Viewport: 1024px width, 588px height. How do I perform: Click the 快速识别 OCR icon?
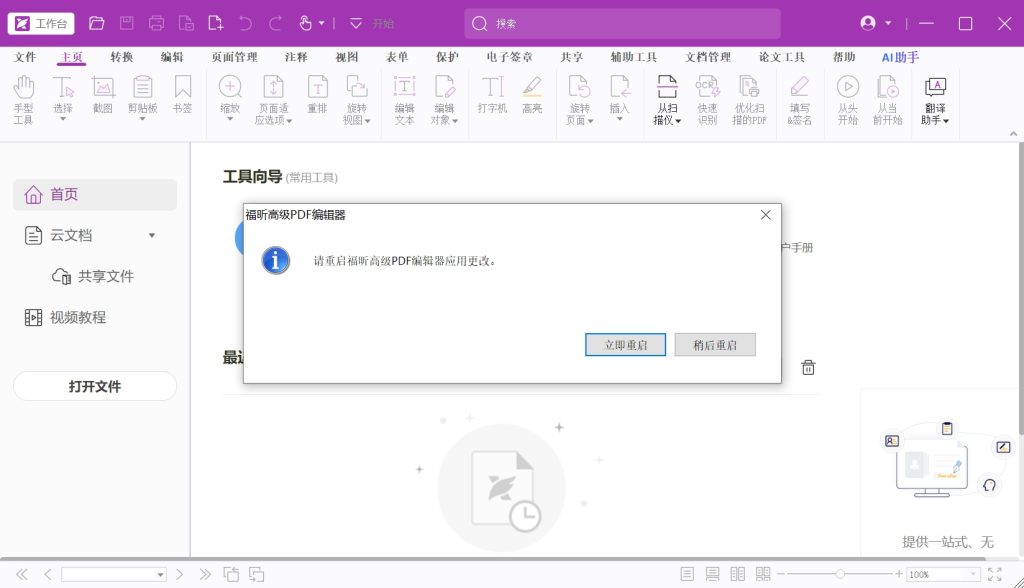coord(707,100)
